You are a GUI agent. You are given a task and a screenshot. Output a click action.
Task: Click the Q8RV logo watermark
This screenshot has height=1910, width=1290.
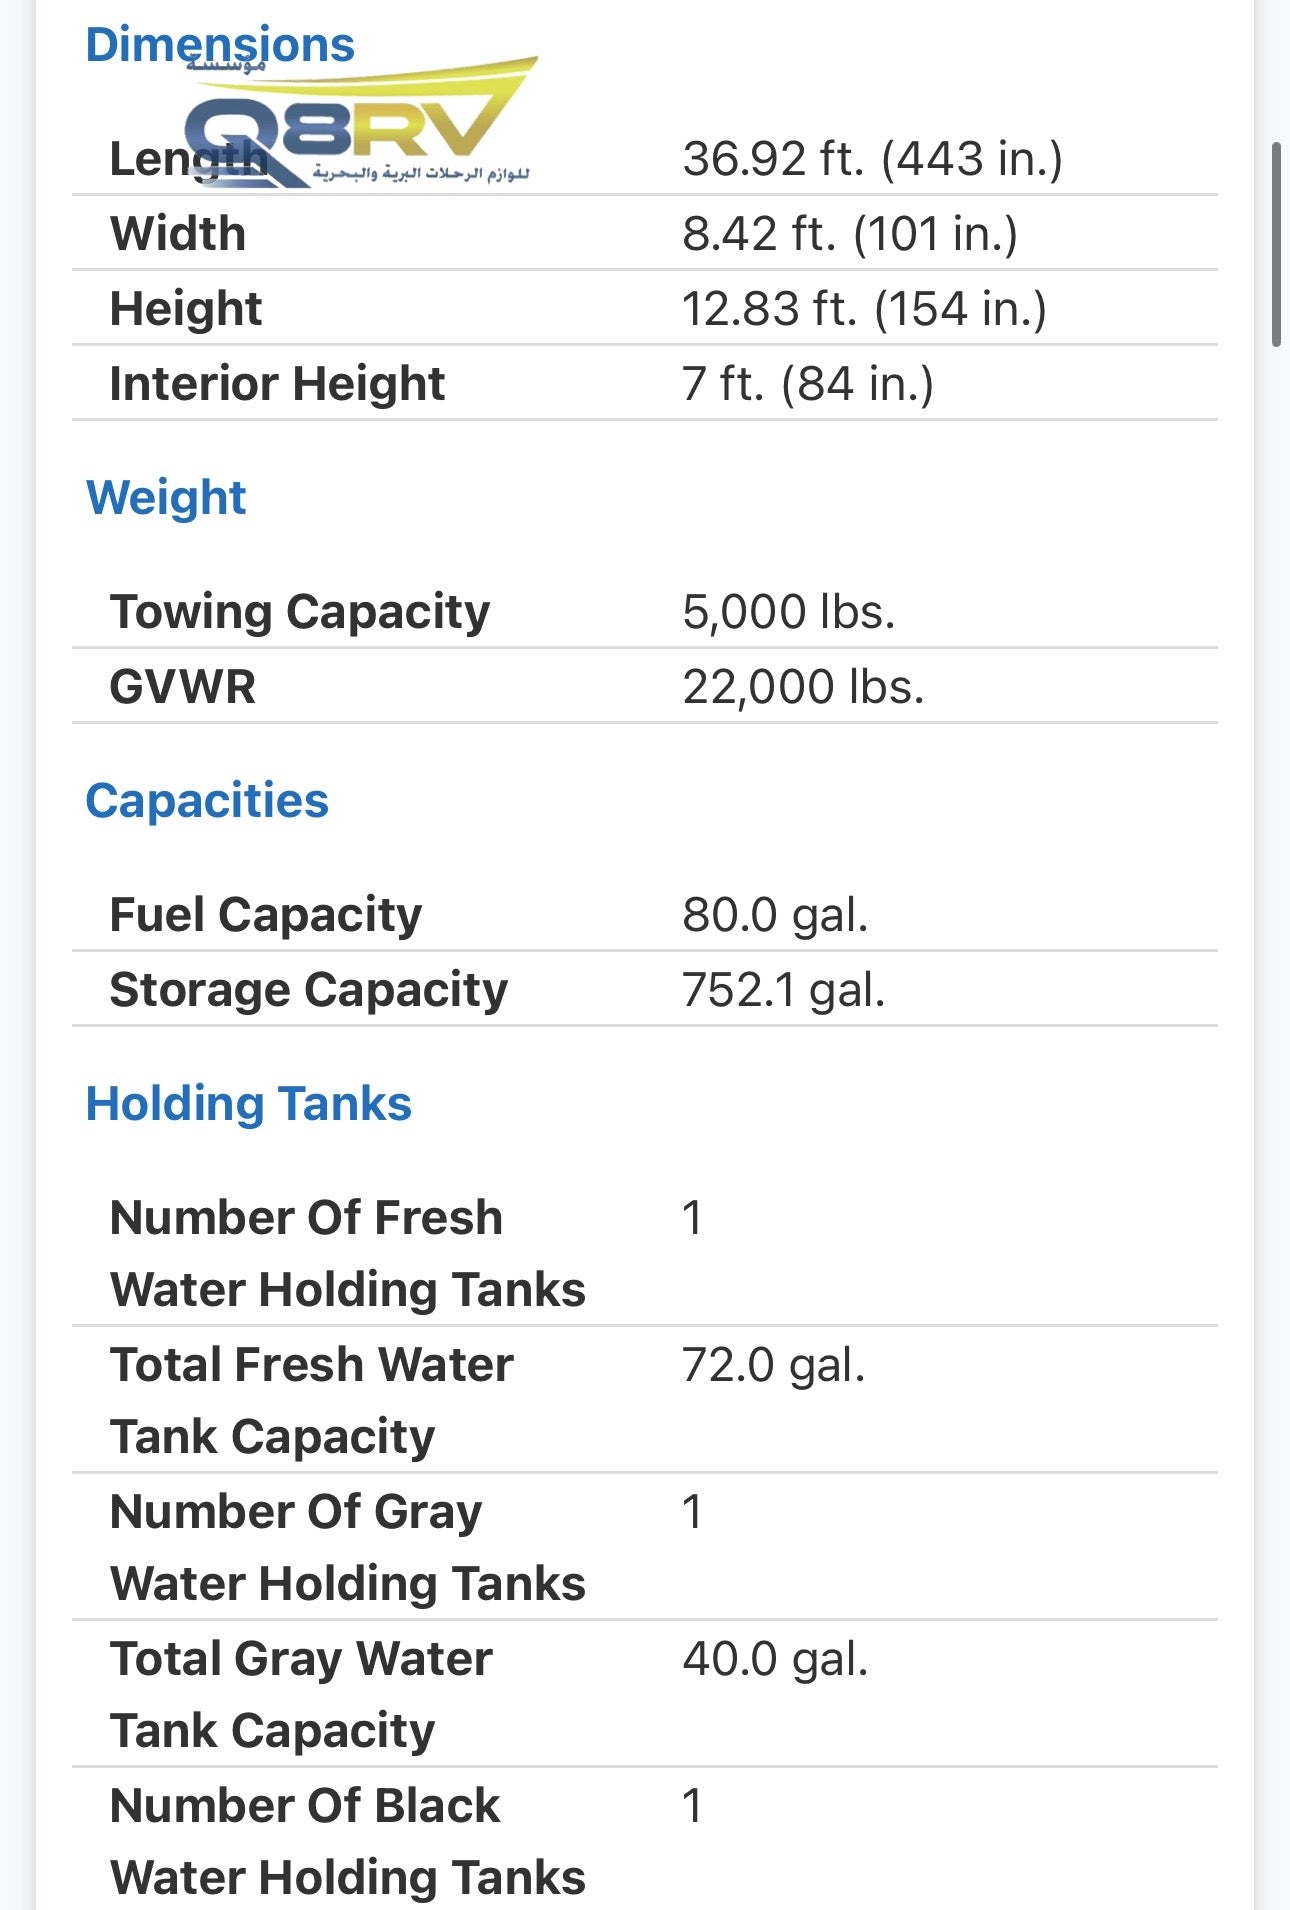360,125
